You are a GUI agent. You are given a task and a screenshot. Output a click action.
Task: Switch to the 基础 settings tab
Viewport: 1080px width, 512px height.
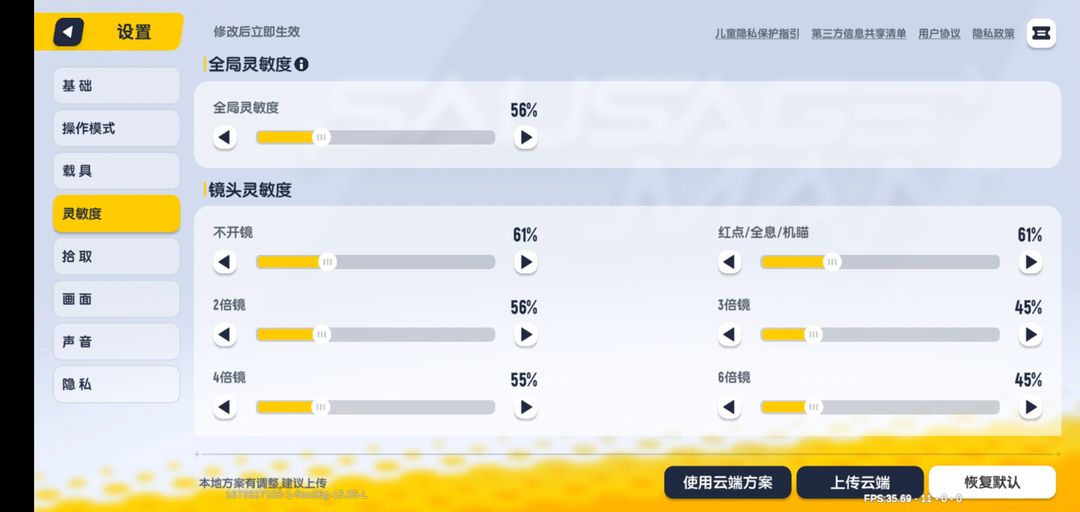point(116,86)
